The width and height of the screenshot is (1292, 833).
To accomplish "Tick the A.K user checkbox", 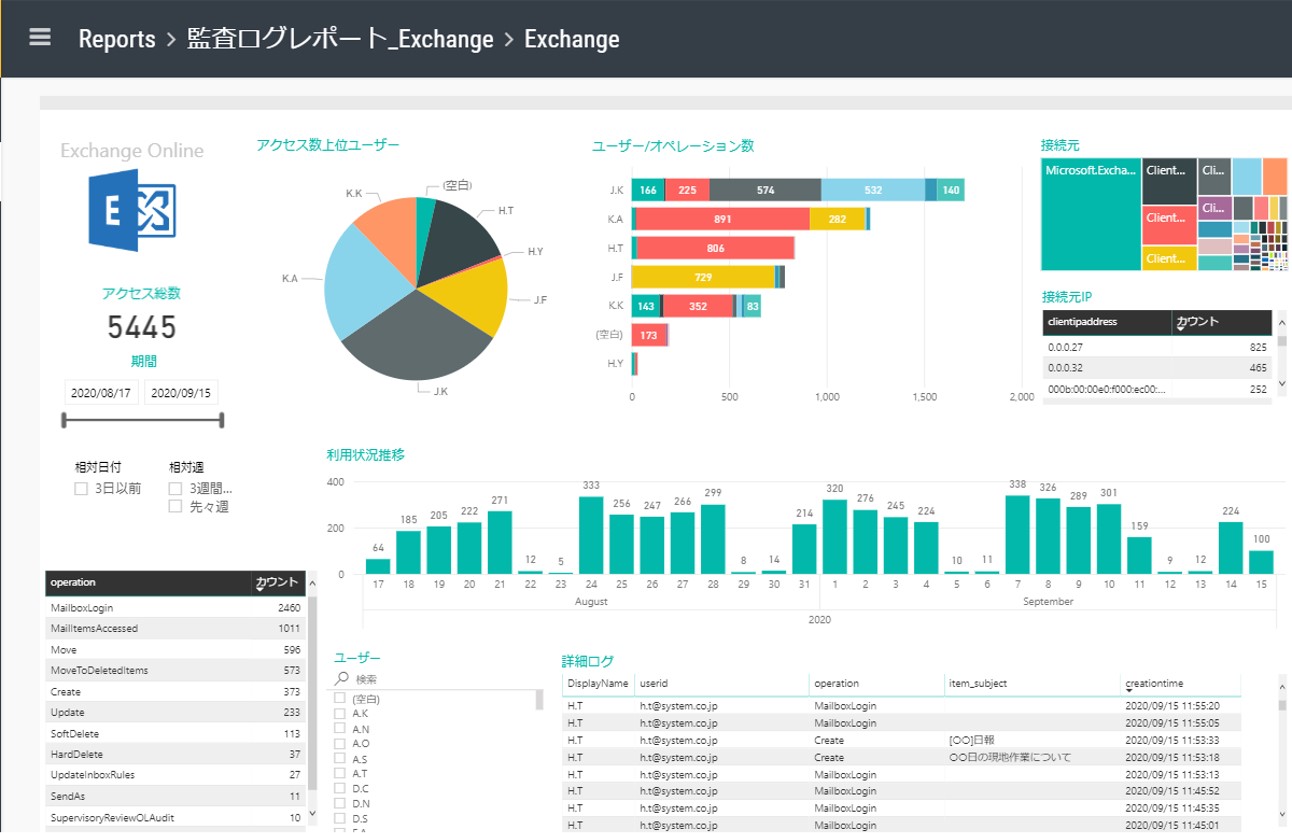I will click(x=340, y=714).
